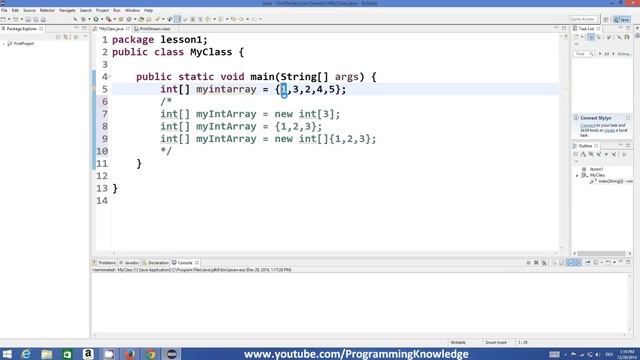Open the External Tools dropdown arrow

pos(115,19)
